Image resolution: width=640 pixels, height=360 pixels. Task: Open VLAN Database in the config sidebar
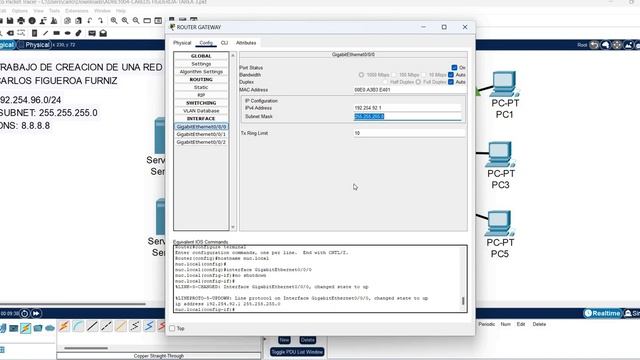tap(201, 111)
